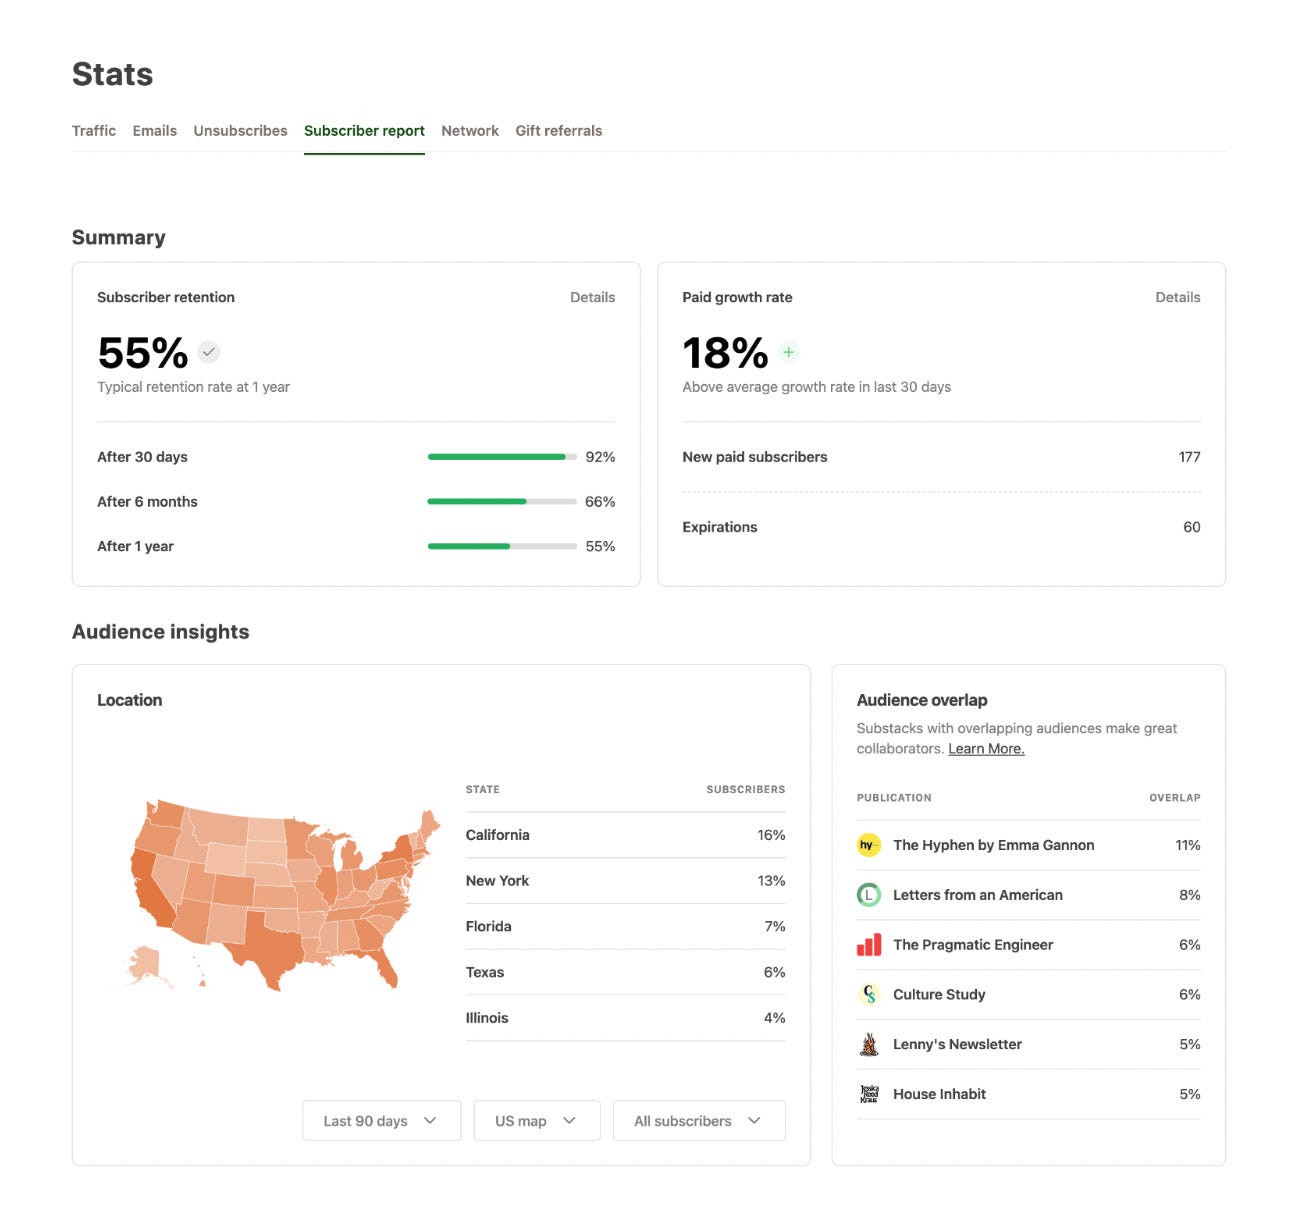The width and height of the screenshot is (1310, 1222).
Task: Open Subscriber retention Details
Action: [593, 297]
